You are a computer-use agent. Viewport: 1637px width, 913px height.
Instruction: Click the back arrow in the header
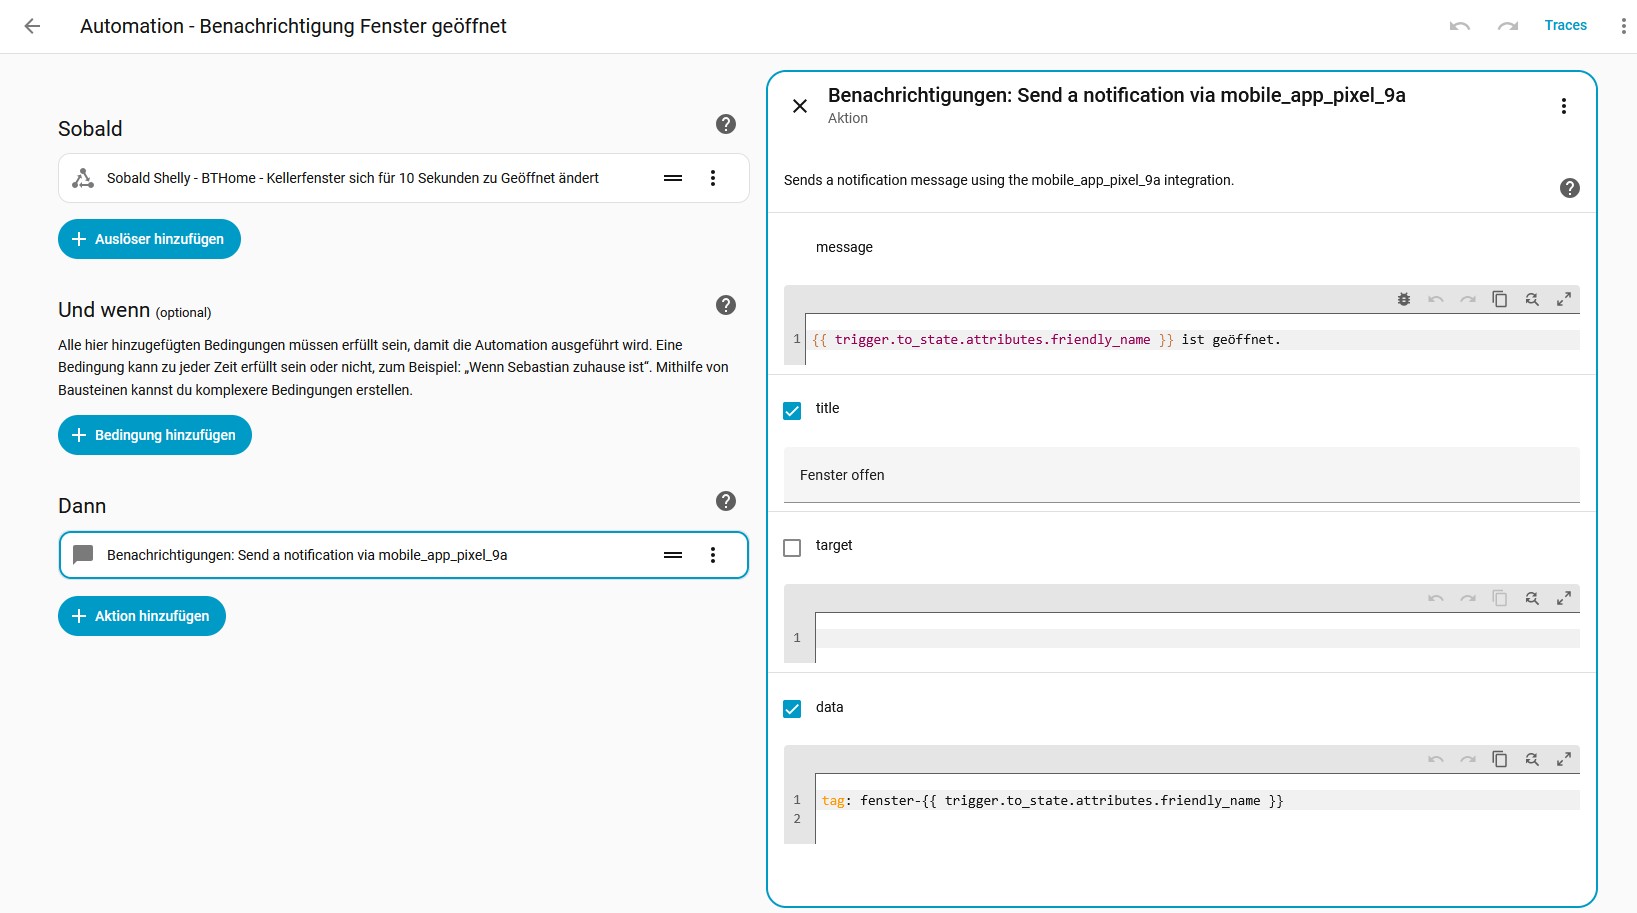[x=32, y=26]
